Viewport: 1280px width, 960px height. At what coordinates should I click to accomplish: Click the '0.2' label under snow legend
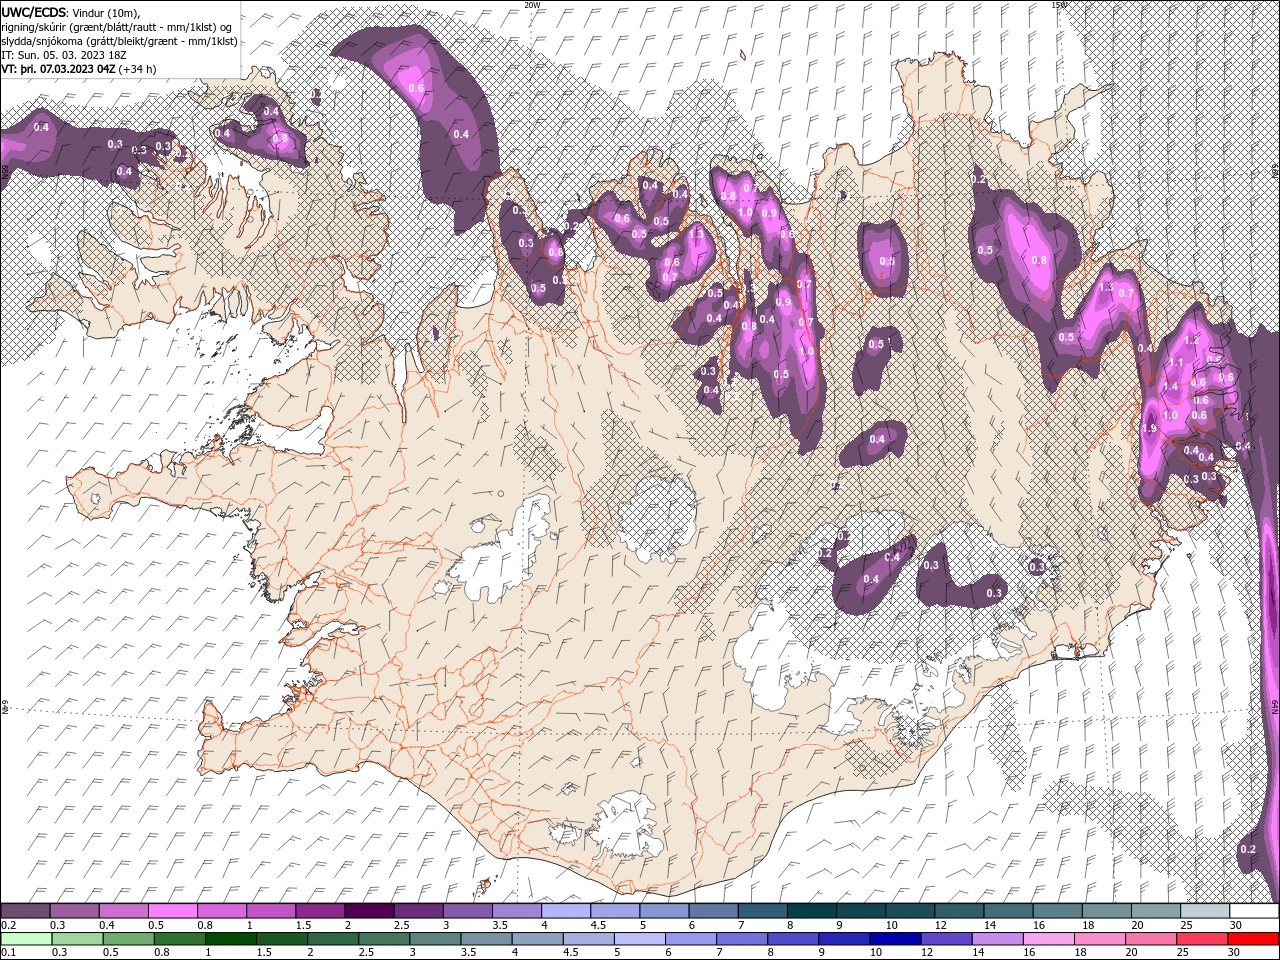pos(7,926)
